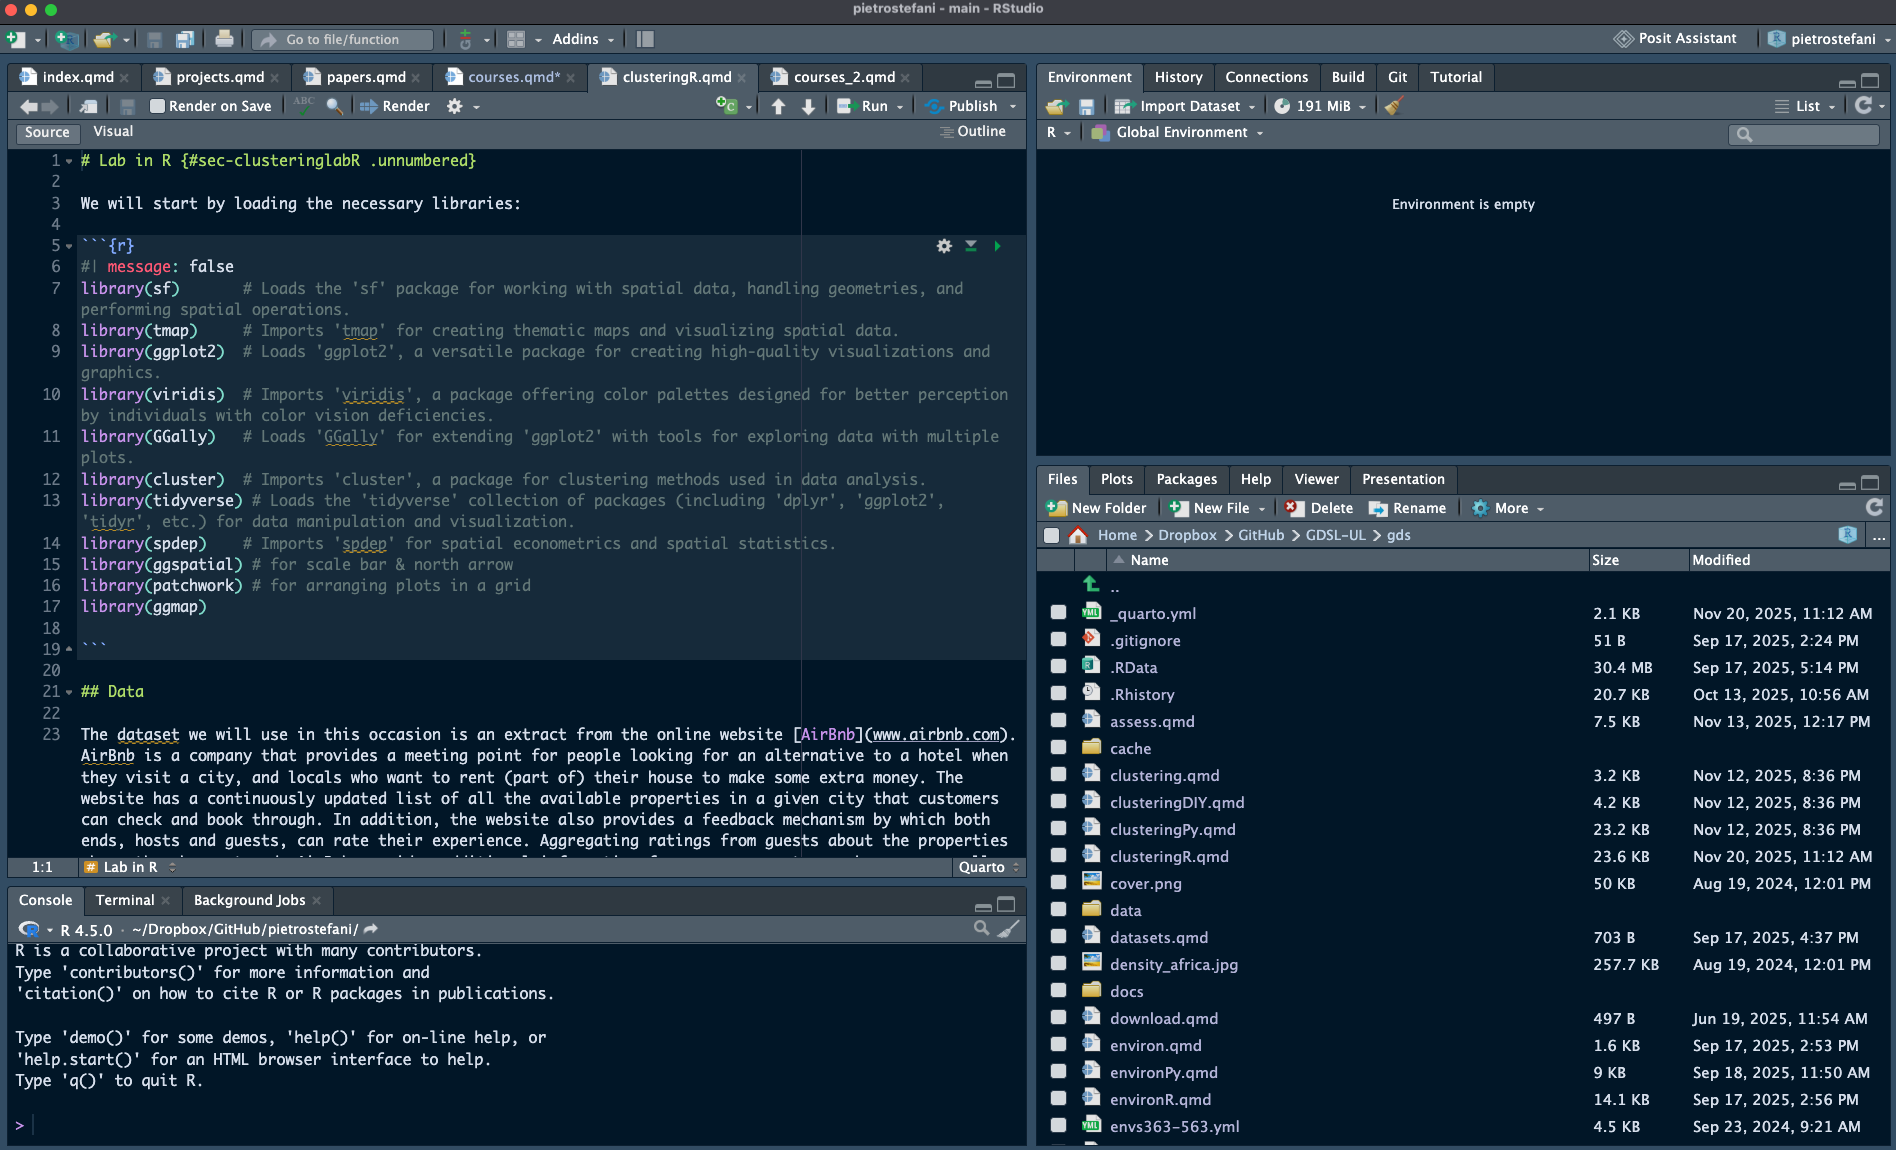Check the box next to clusteringR.qmd file
The width and height of the screenshot is (1896, 1150).
(x=1058, y=856)
